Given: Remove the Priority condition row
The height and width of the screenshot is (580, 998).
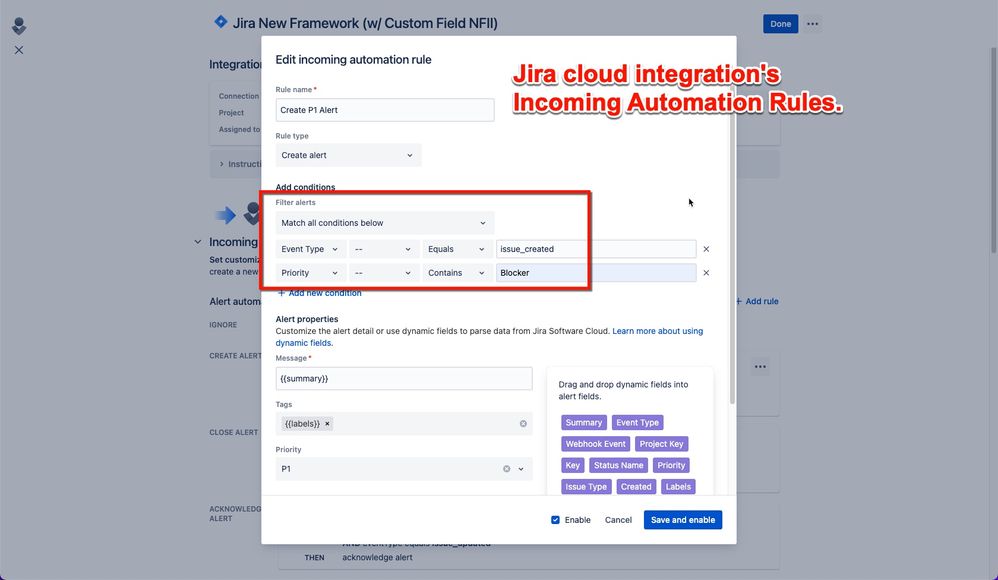Looking at the screenshot, I should point(706,272).
